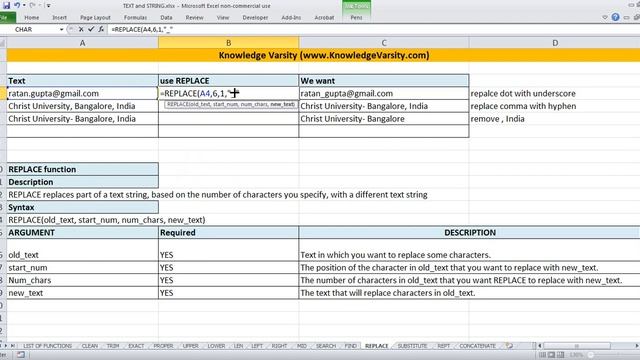640x360 pixels.
Task: Click the macro record icon in status bar
Action: tap(20, 355)
